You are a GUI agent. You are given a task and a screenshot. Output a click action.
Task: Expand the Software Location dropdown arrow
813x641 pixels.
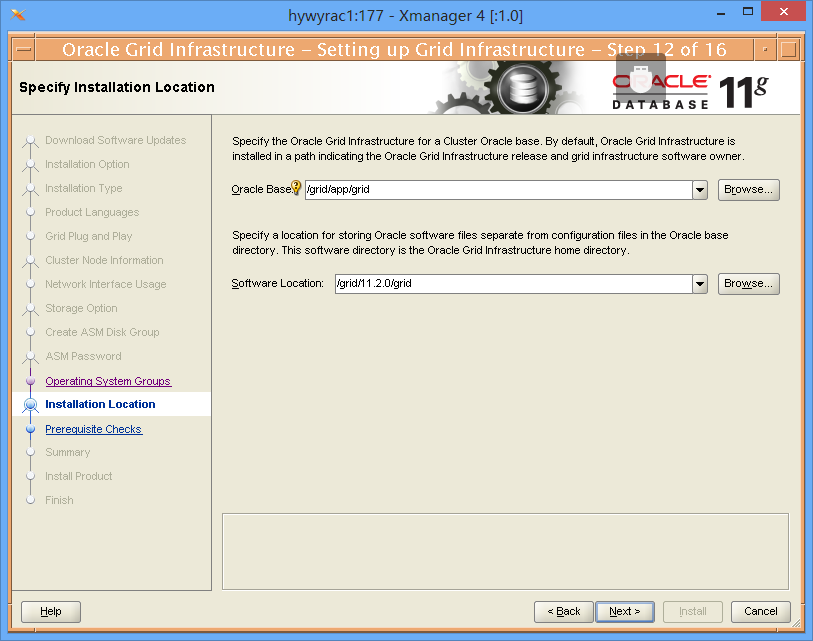coord(700,284)
